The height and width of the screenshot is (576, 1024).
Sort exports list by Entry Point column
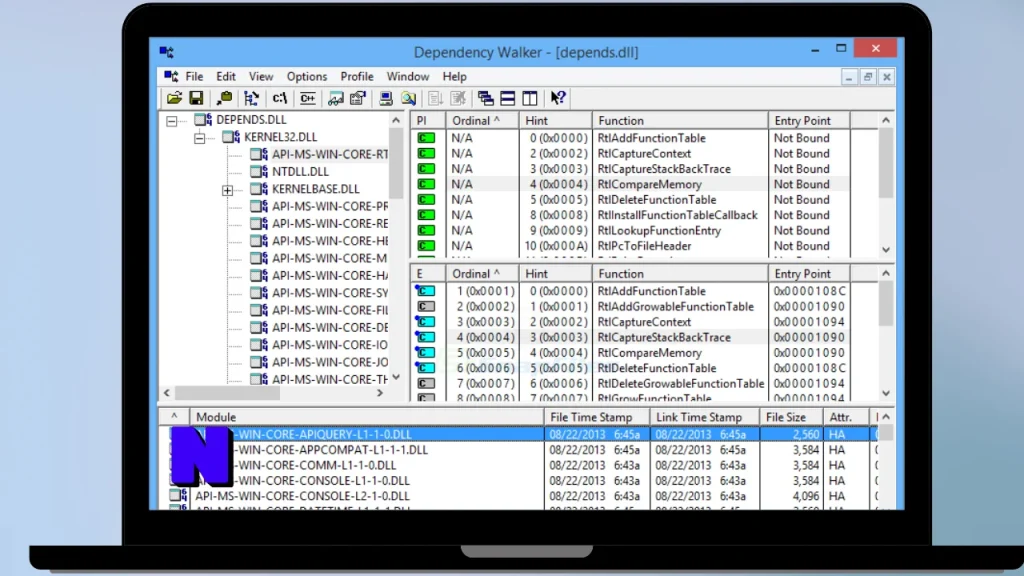(x=808, y=274)
